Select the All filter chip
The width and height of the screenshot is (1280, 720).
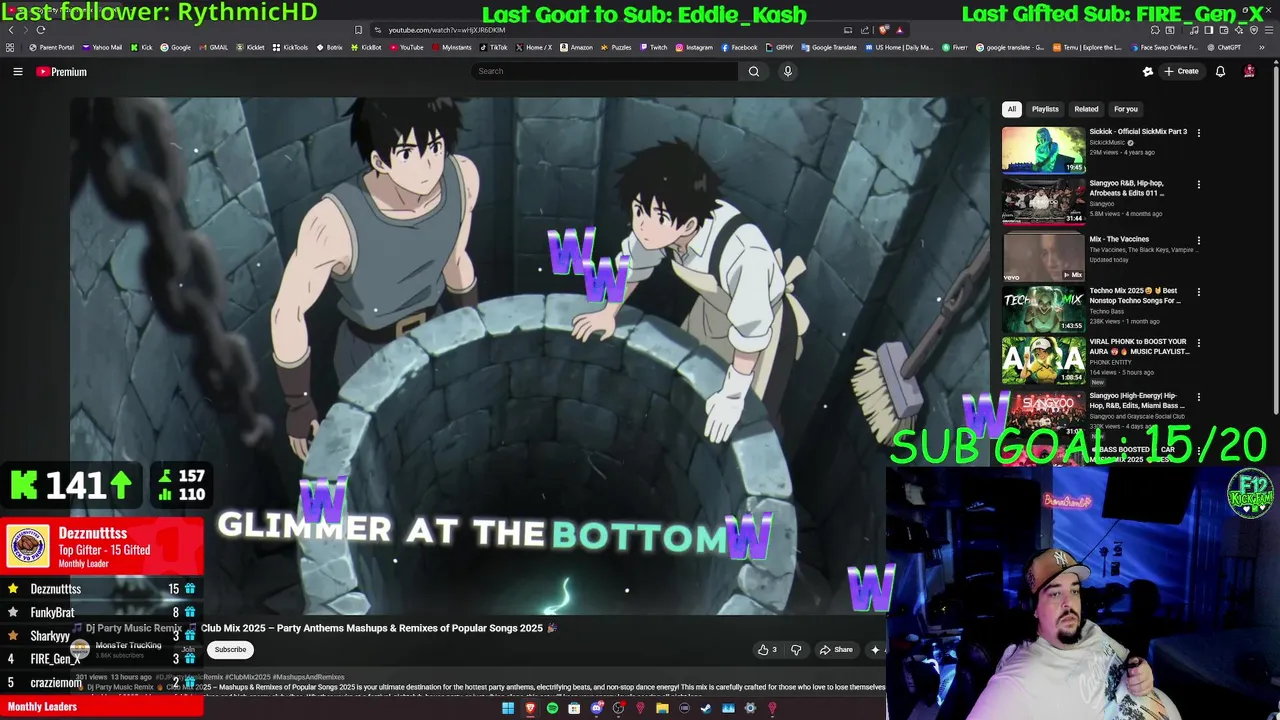click(1012, 109)
